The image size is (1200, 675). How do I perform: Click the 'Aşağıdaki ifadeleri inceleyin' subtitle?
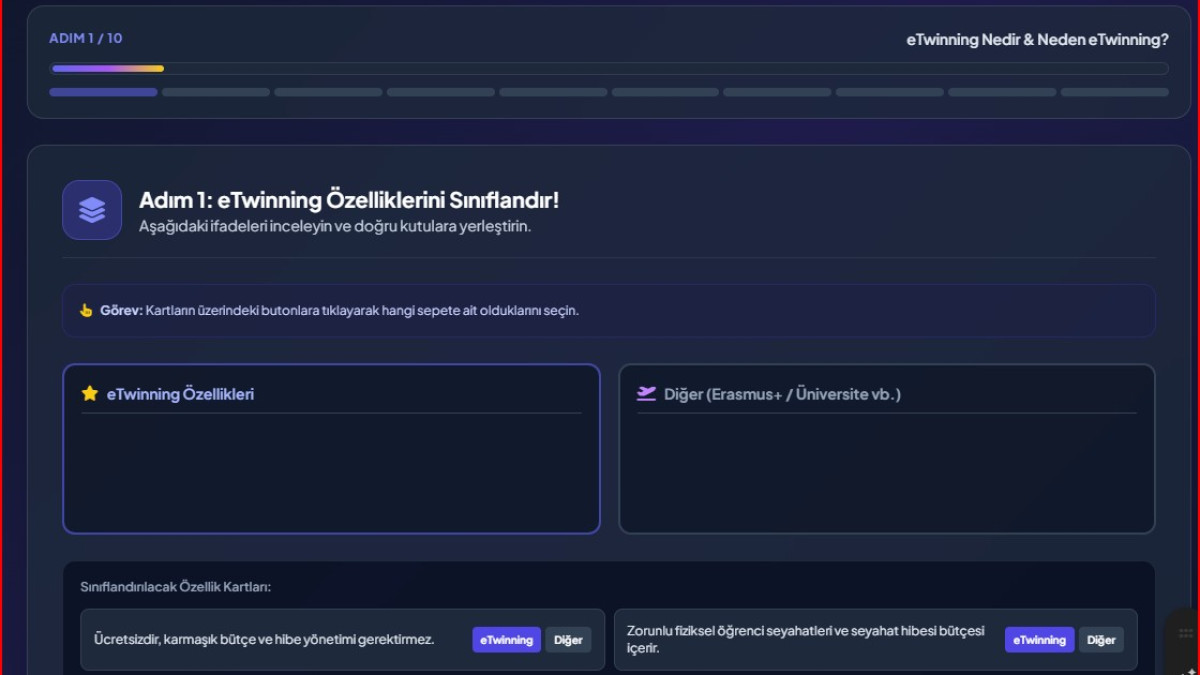pyautogui.click(x=335, y=226)
